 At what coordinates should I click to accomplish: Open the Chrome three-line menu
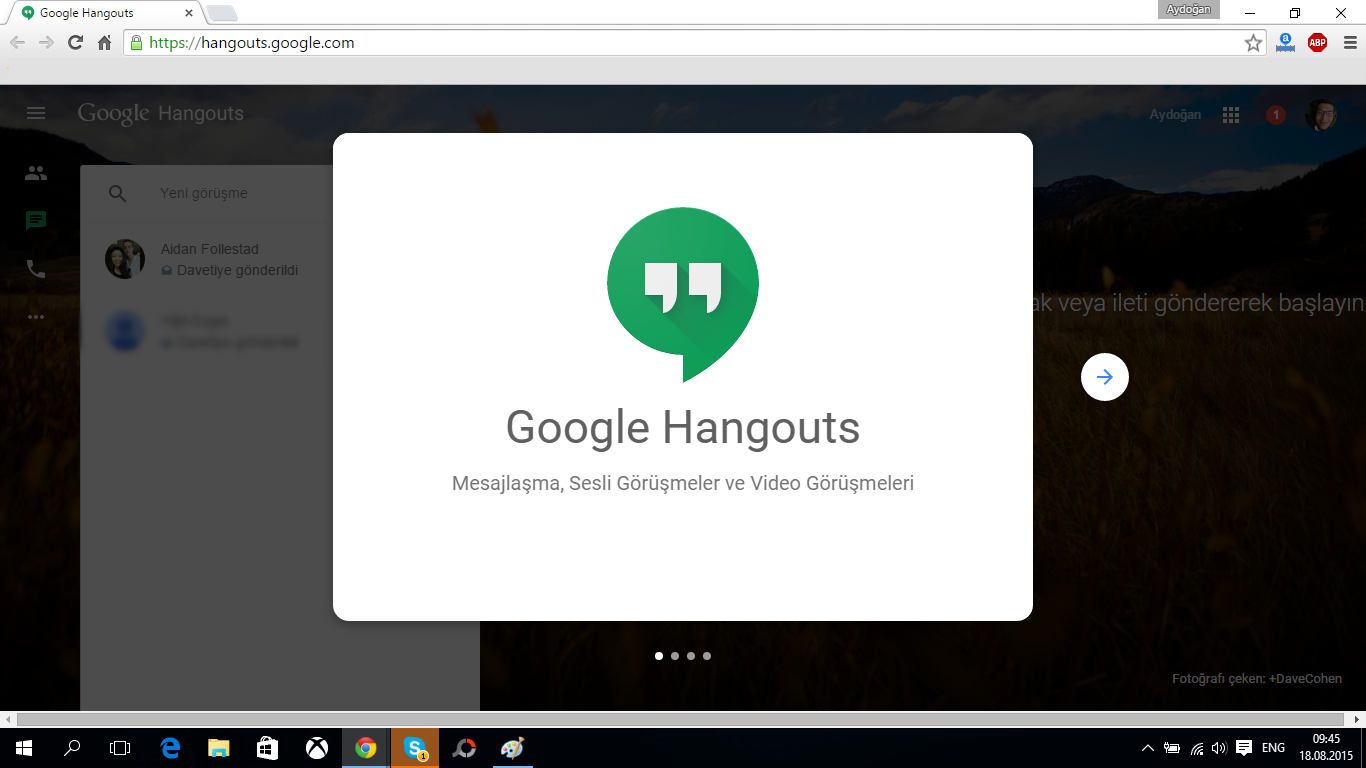pyautogui.click(x=1349, y=43)
